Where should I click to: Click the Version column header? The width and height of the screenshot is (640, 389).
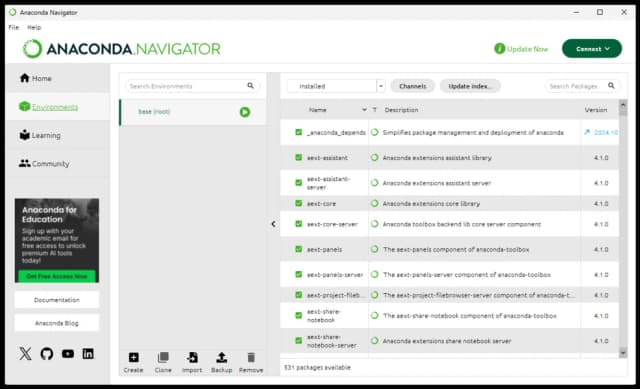click(596, 110)
